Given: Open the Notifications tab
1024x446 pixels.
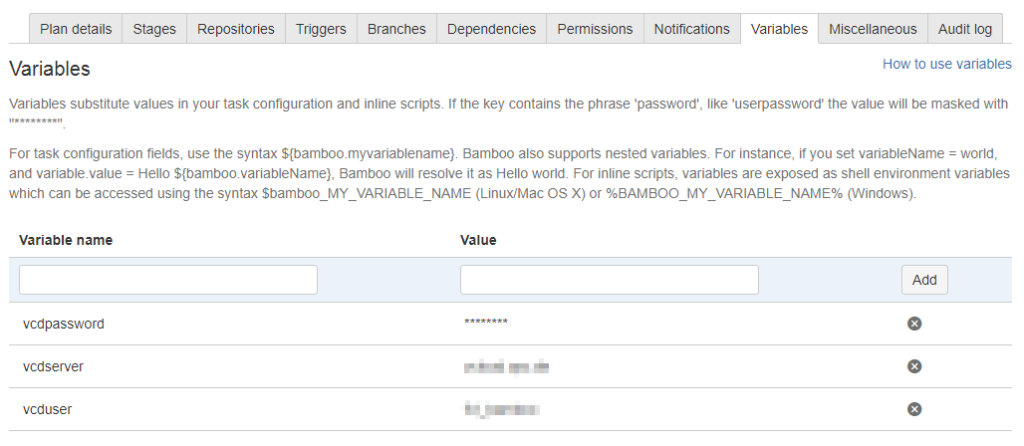Looking at the screenshot, I should point(692,29).
